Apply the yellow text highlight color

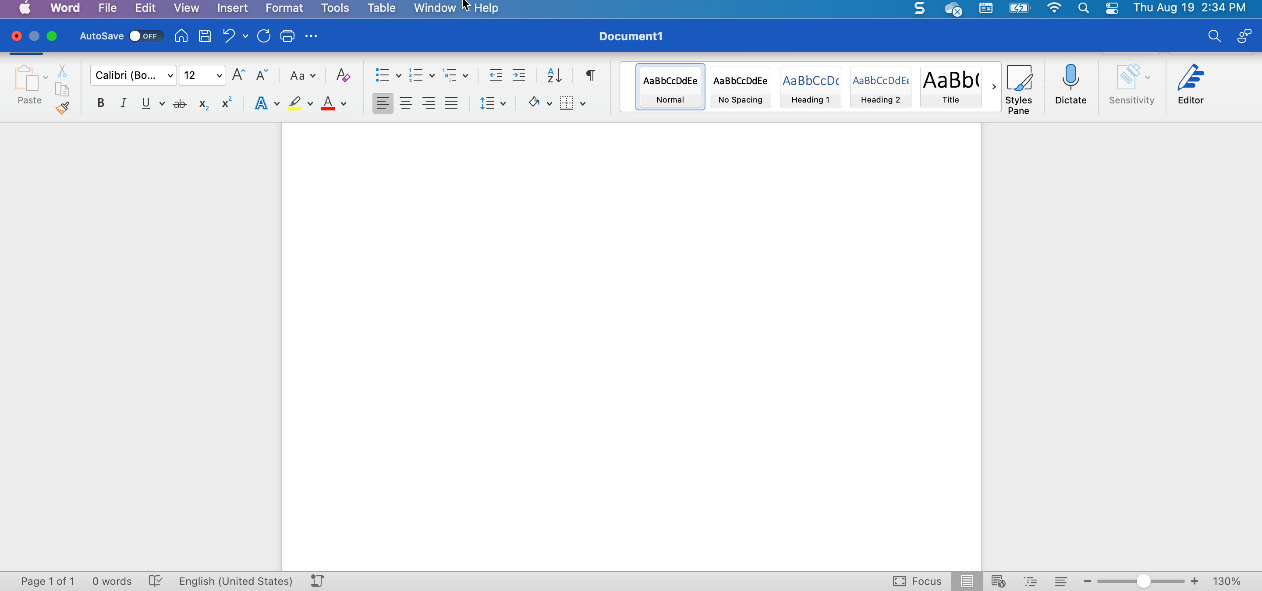[x=294, y=103]
